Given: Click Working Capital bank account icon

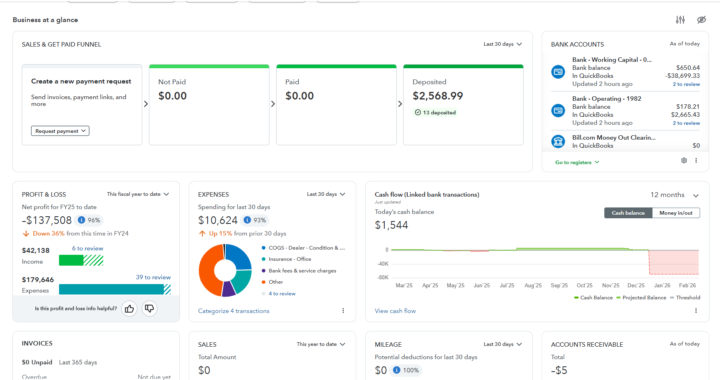Looking at the screenshot, I should (558, 72).
